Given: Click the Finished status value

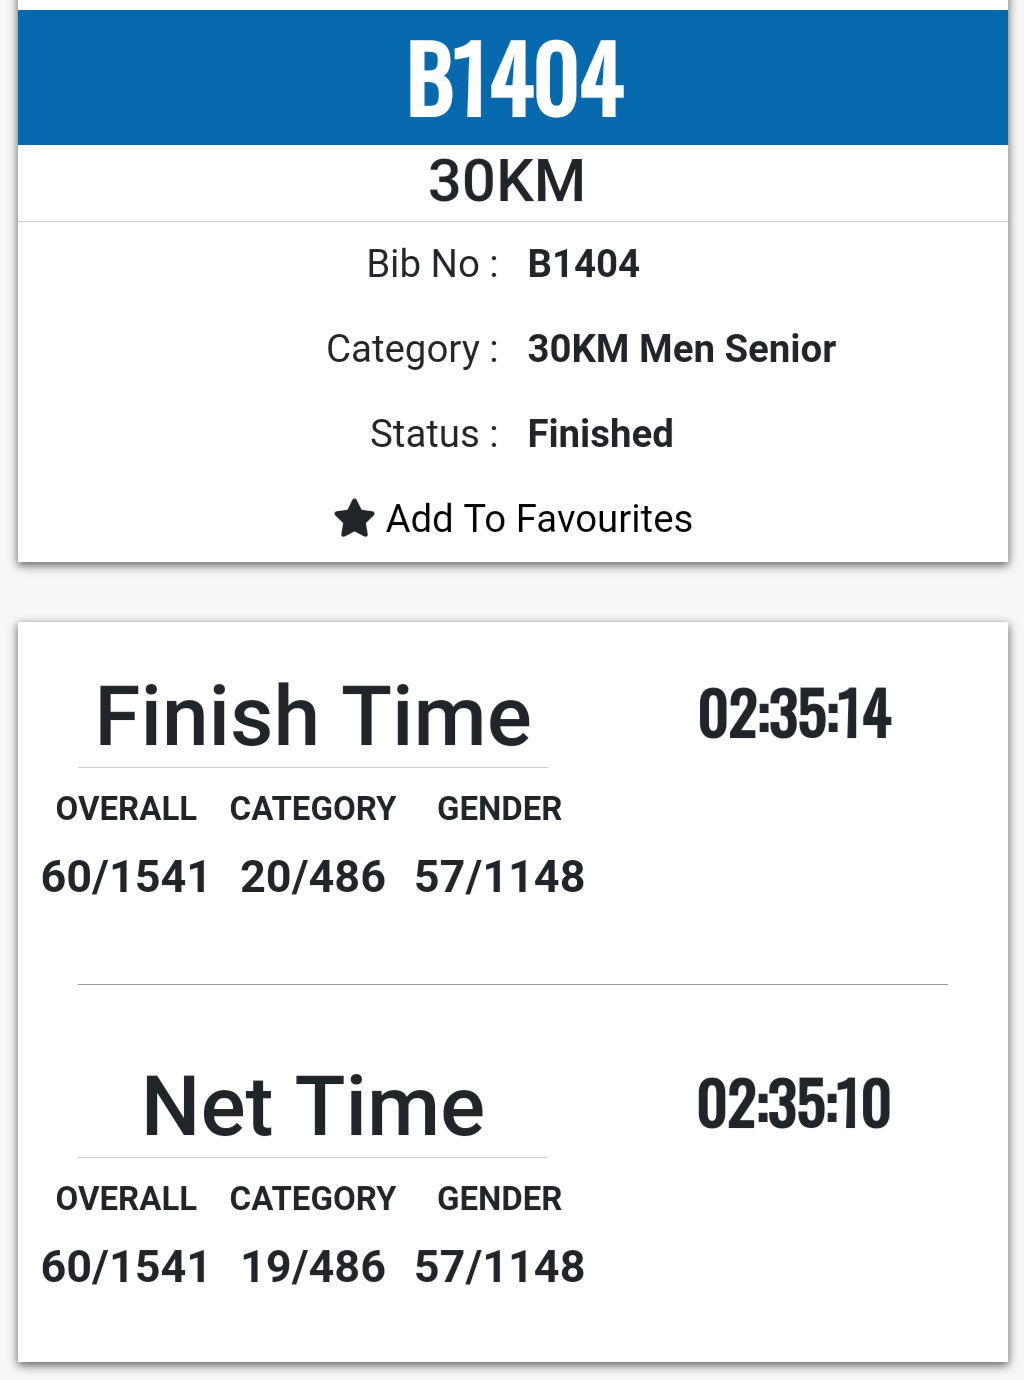Looking at the screenshot, I should coord(600,434).
